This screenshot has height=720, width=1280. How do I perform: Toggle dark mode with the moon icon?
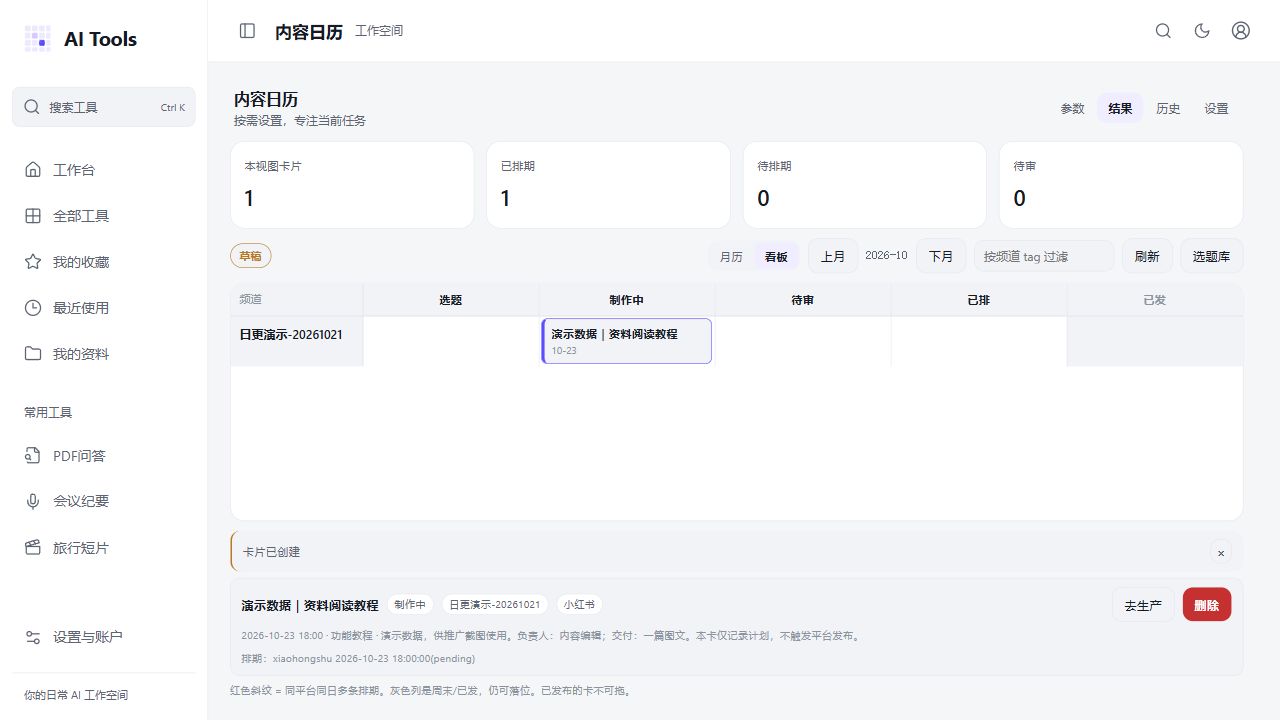pyautogui.click(x=1202, y=31)
